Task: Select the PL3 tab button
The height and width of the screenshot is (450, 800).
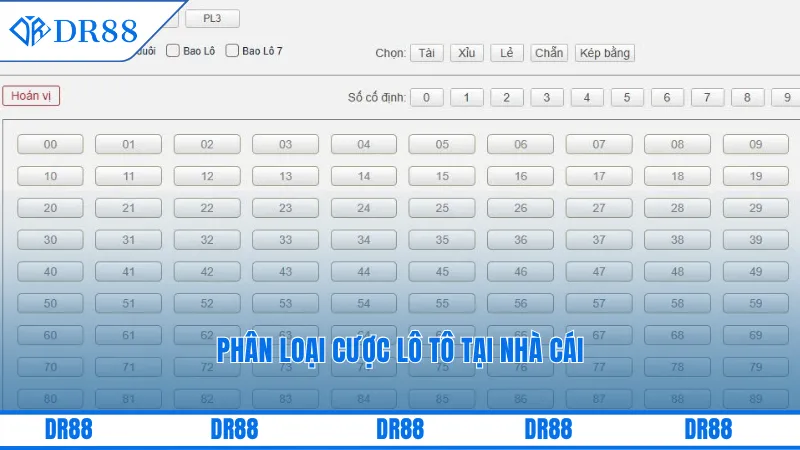Action: tap(212, 18)
